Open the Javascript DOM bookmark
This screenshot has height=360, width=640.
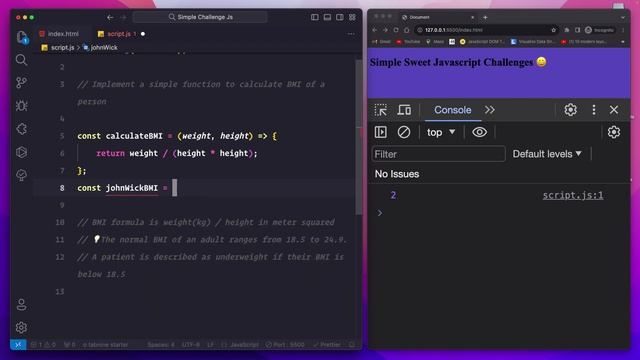482,42
